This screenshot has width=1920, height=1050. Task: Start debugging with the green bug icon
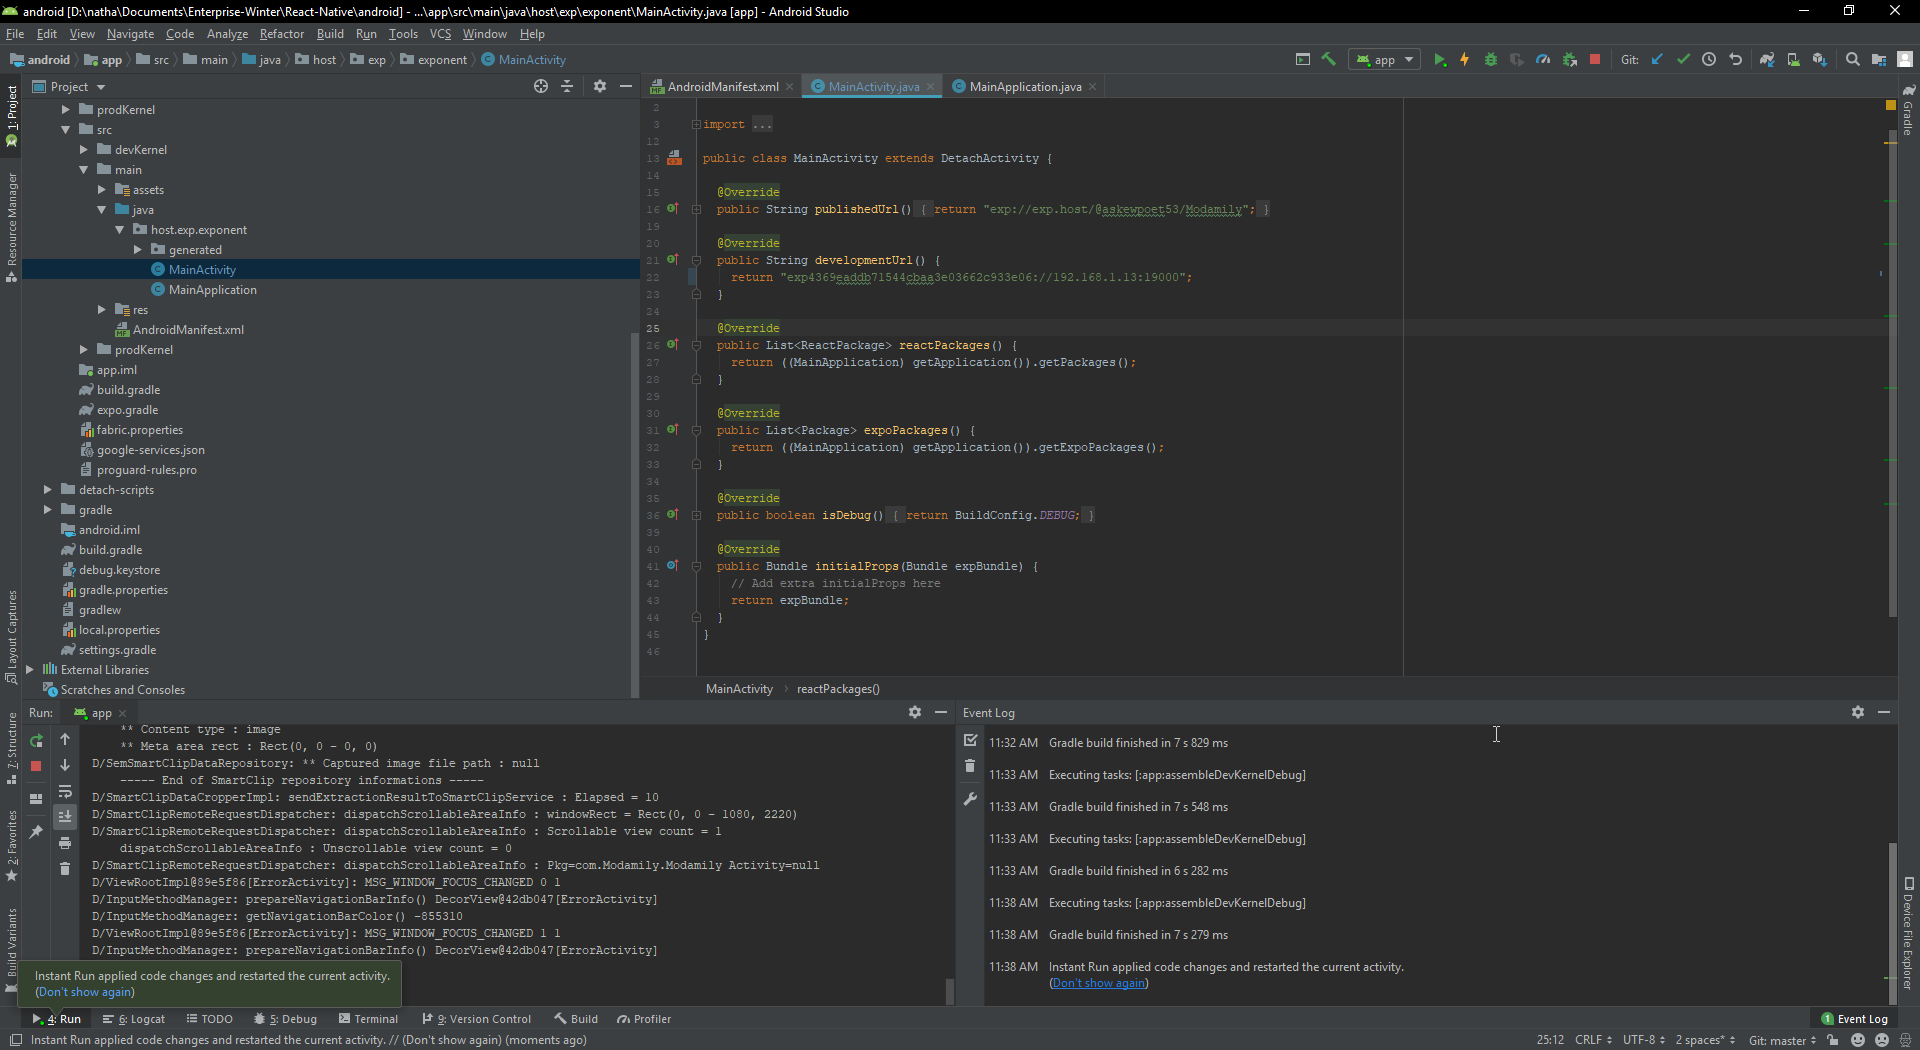point(1491,60)
